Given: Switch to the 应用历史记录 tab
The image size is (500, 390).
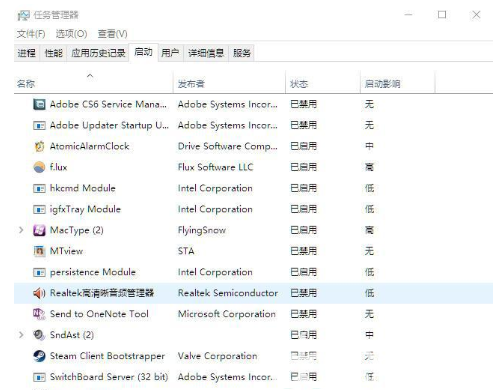Looking at the screenshot, I should 98,53.
